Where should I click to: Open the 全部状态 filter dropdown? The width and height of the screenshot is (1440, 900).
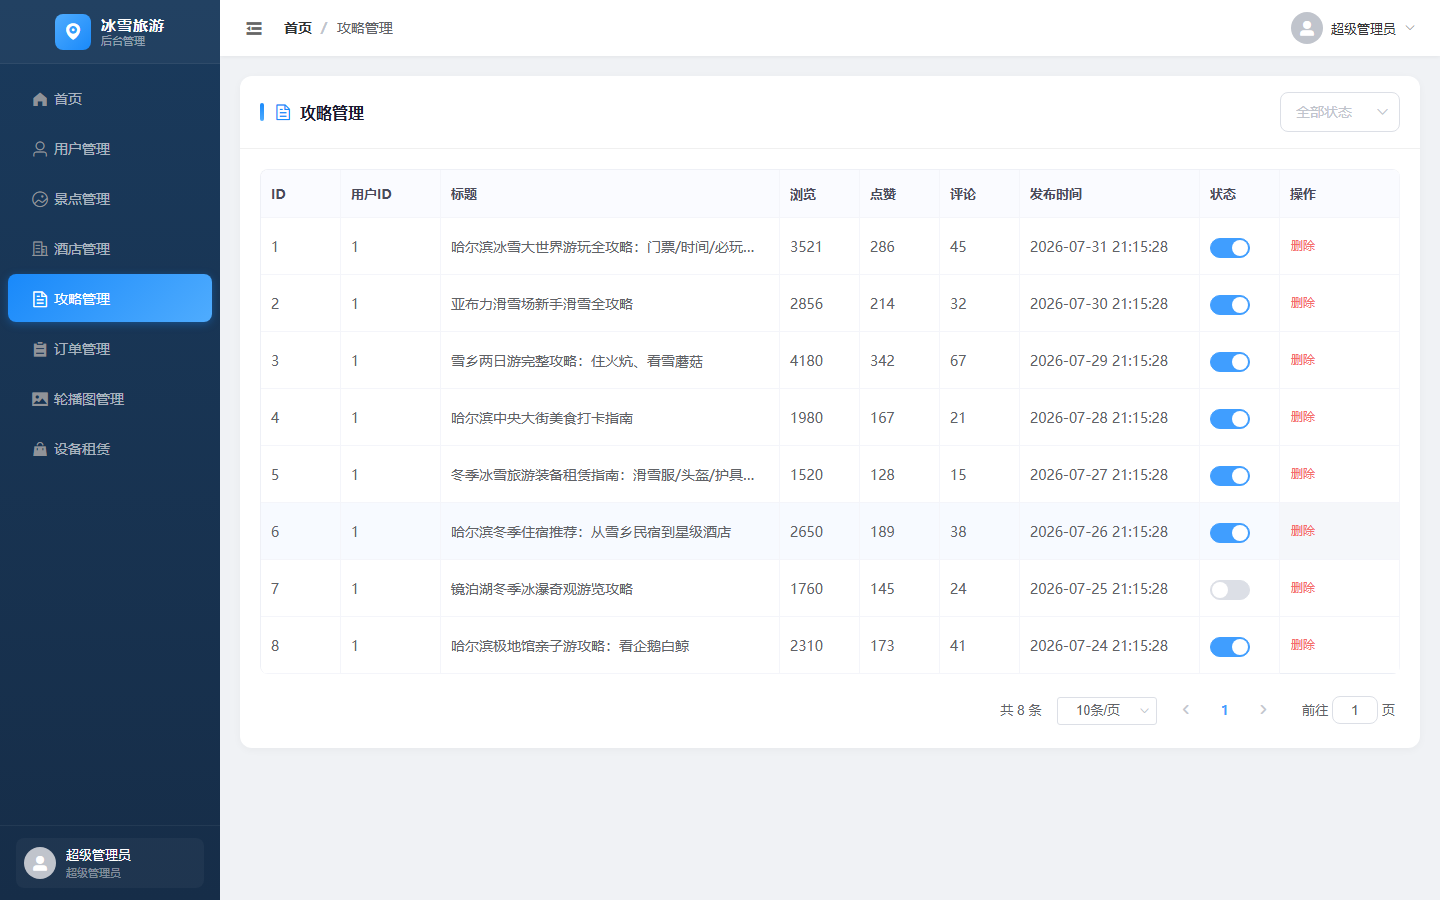click(x=1340, y=112)
